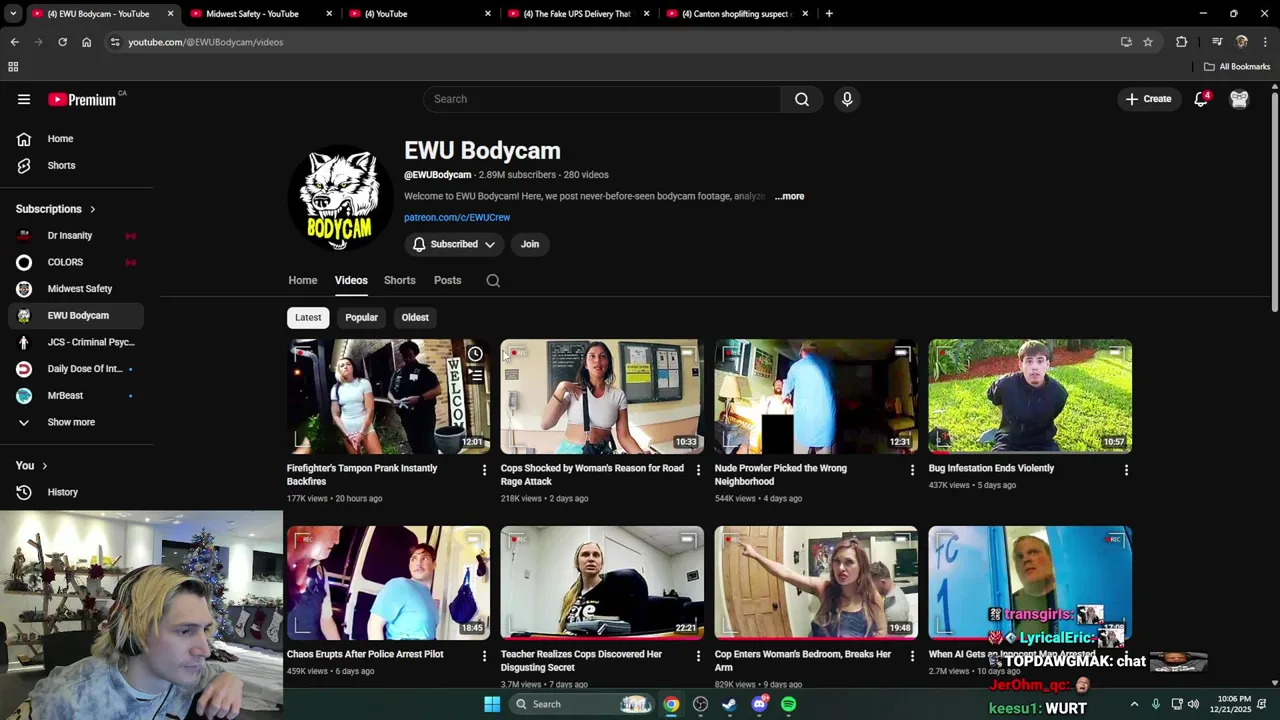Image resolution: width=1280 pixels, height=720 pixels.
Task: Bookmark this page with the star
Action: 1148,42
